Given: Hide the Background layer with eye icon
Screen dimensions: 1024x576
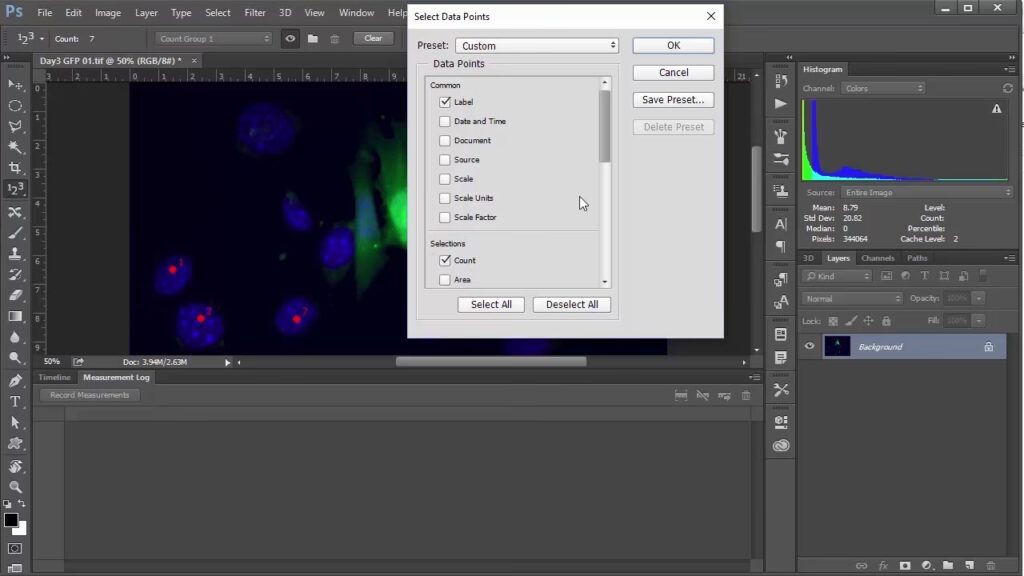Looking at the screenshot, I should tap(810, 347).
